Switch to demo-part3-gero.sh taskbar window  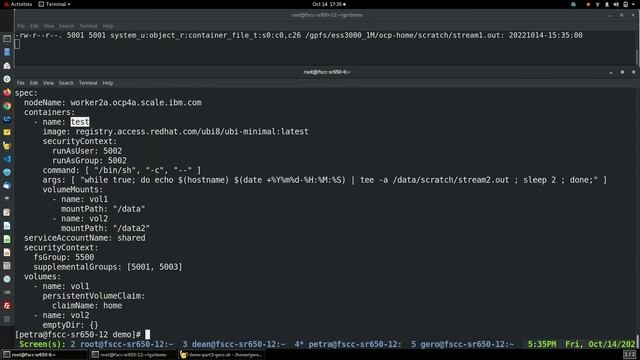coord(222,355)
